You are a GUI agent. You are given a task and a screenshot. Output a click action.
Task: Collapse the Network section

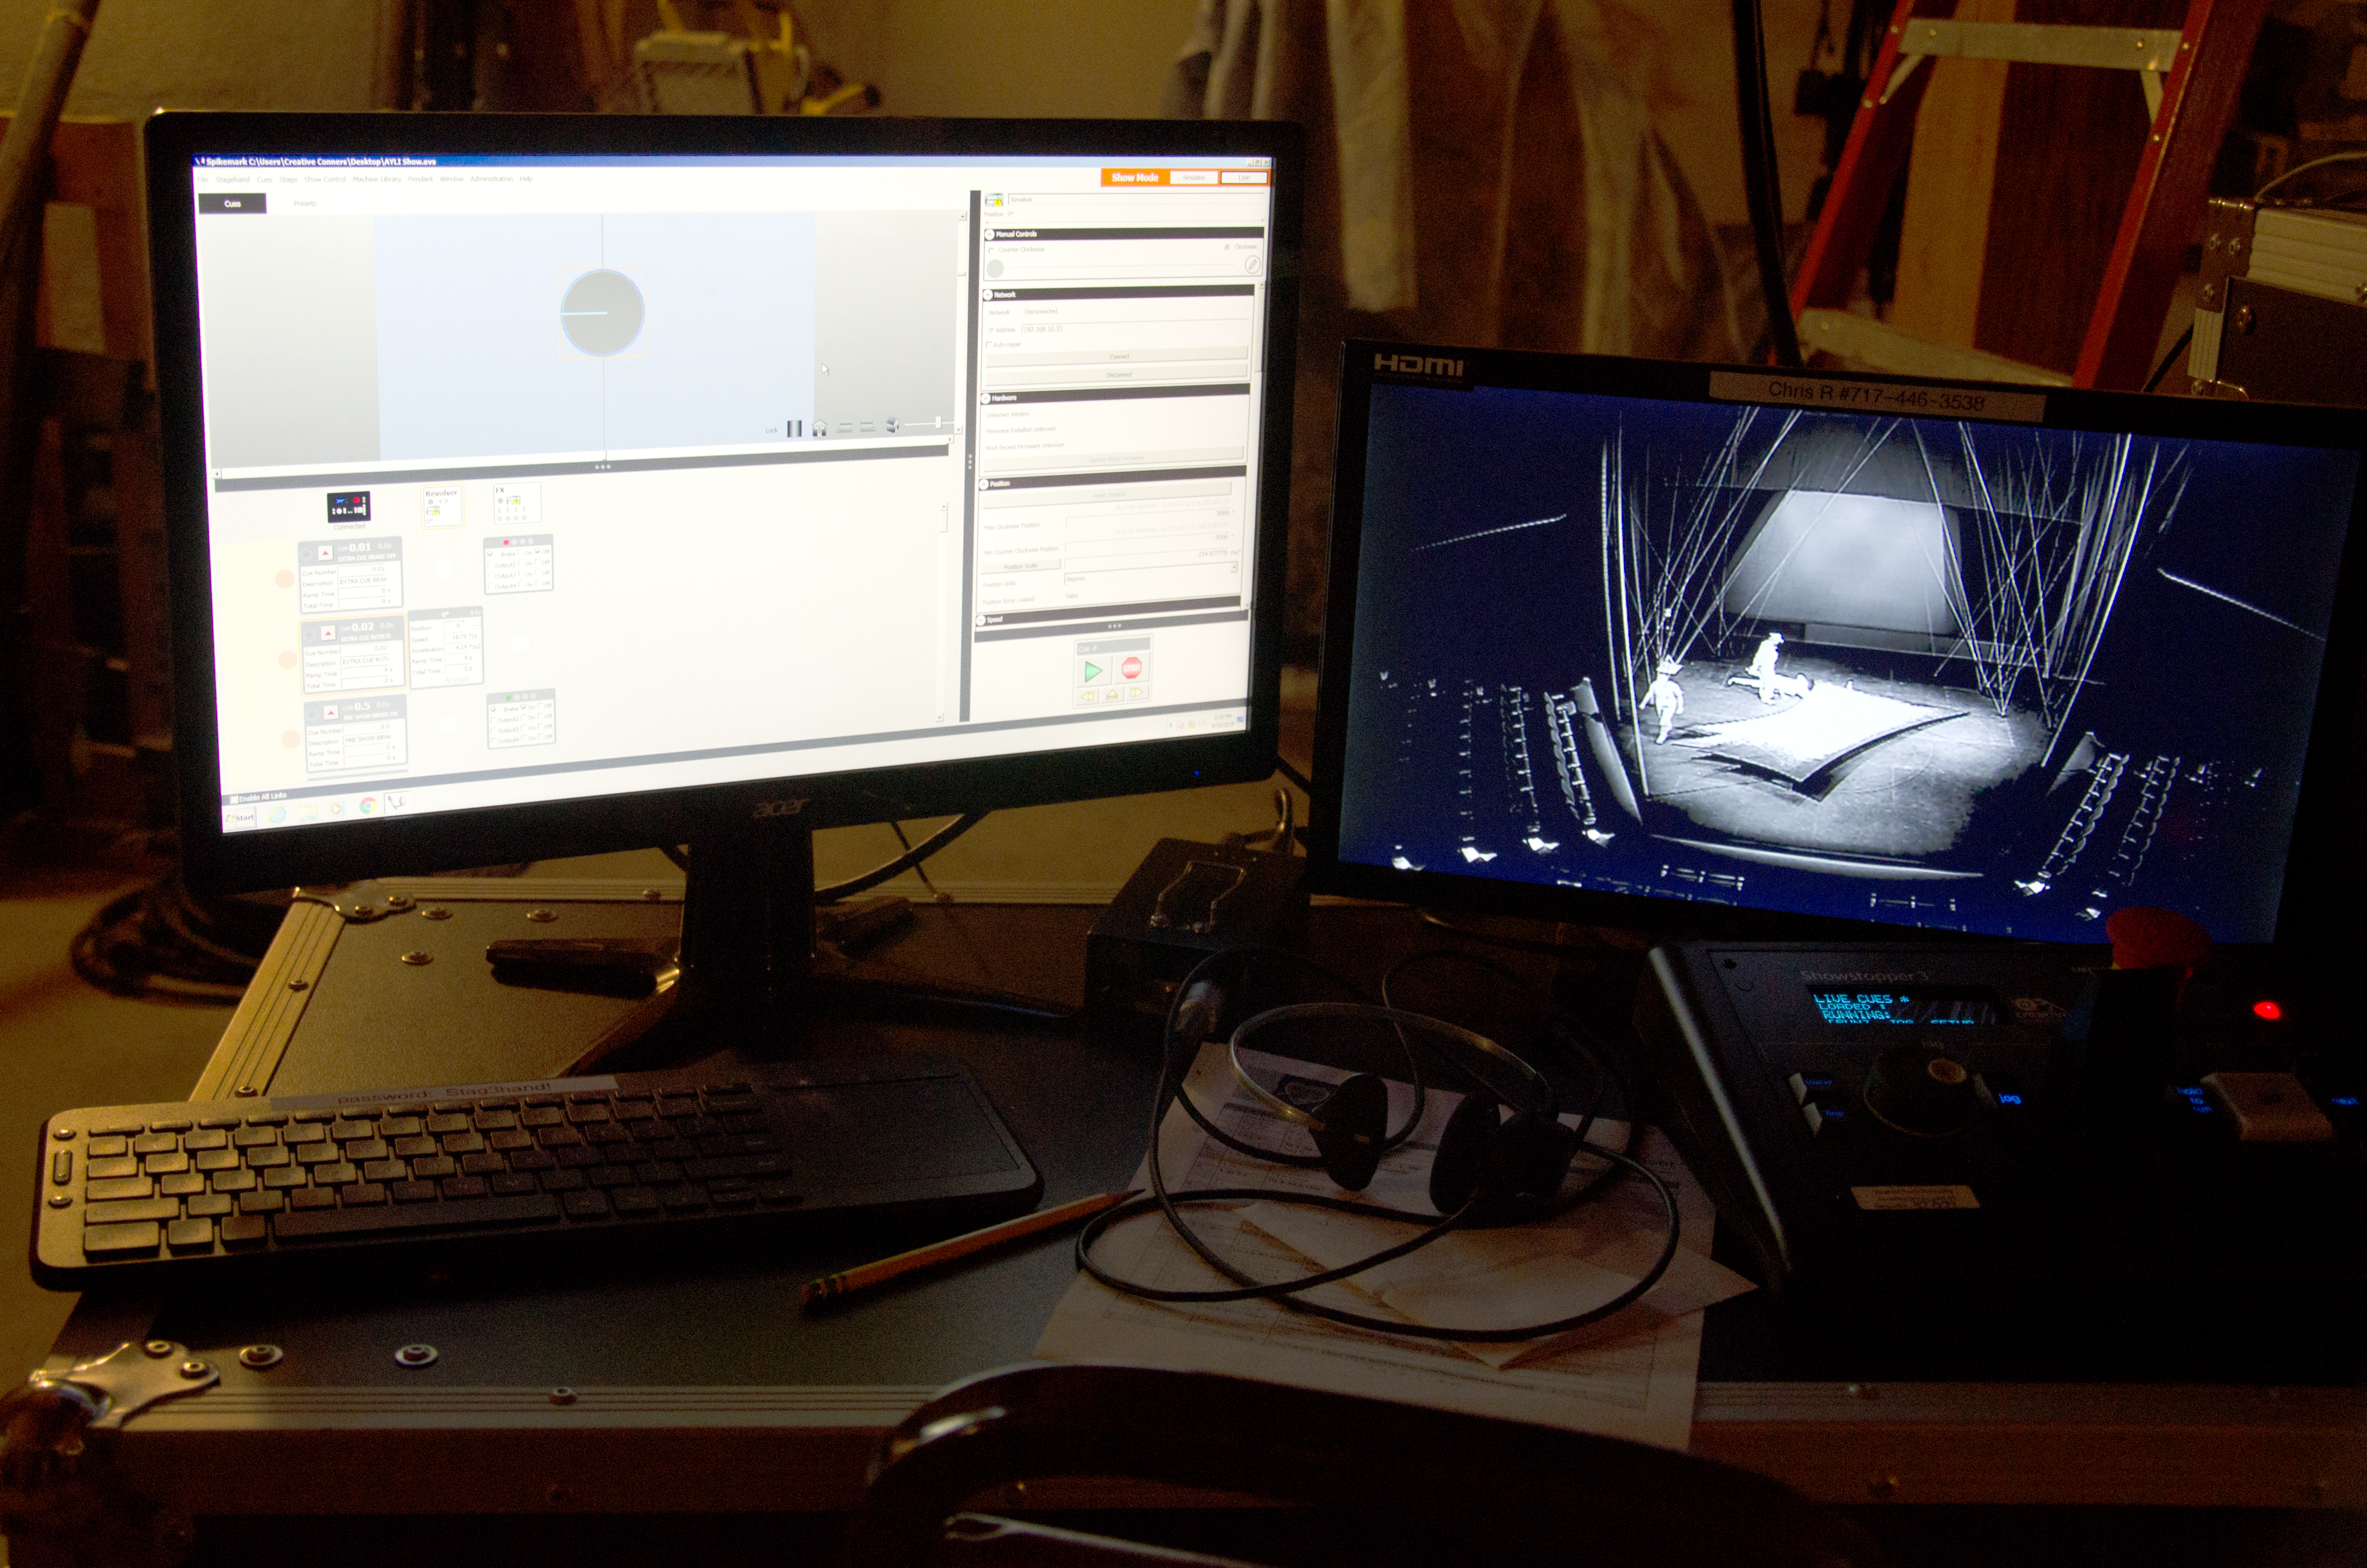[988, 295]
